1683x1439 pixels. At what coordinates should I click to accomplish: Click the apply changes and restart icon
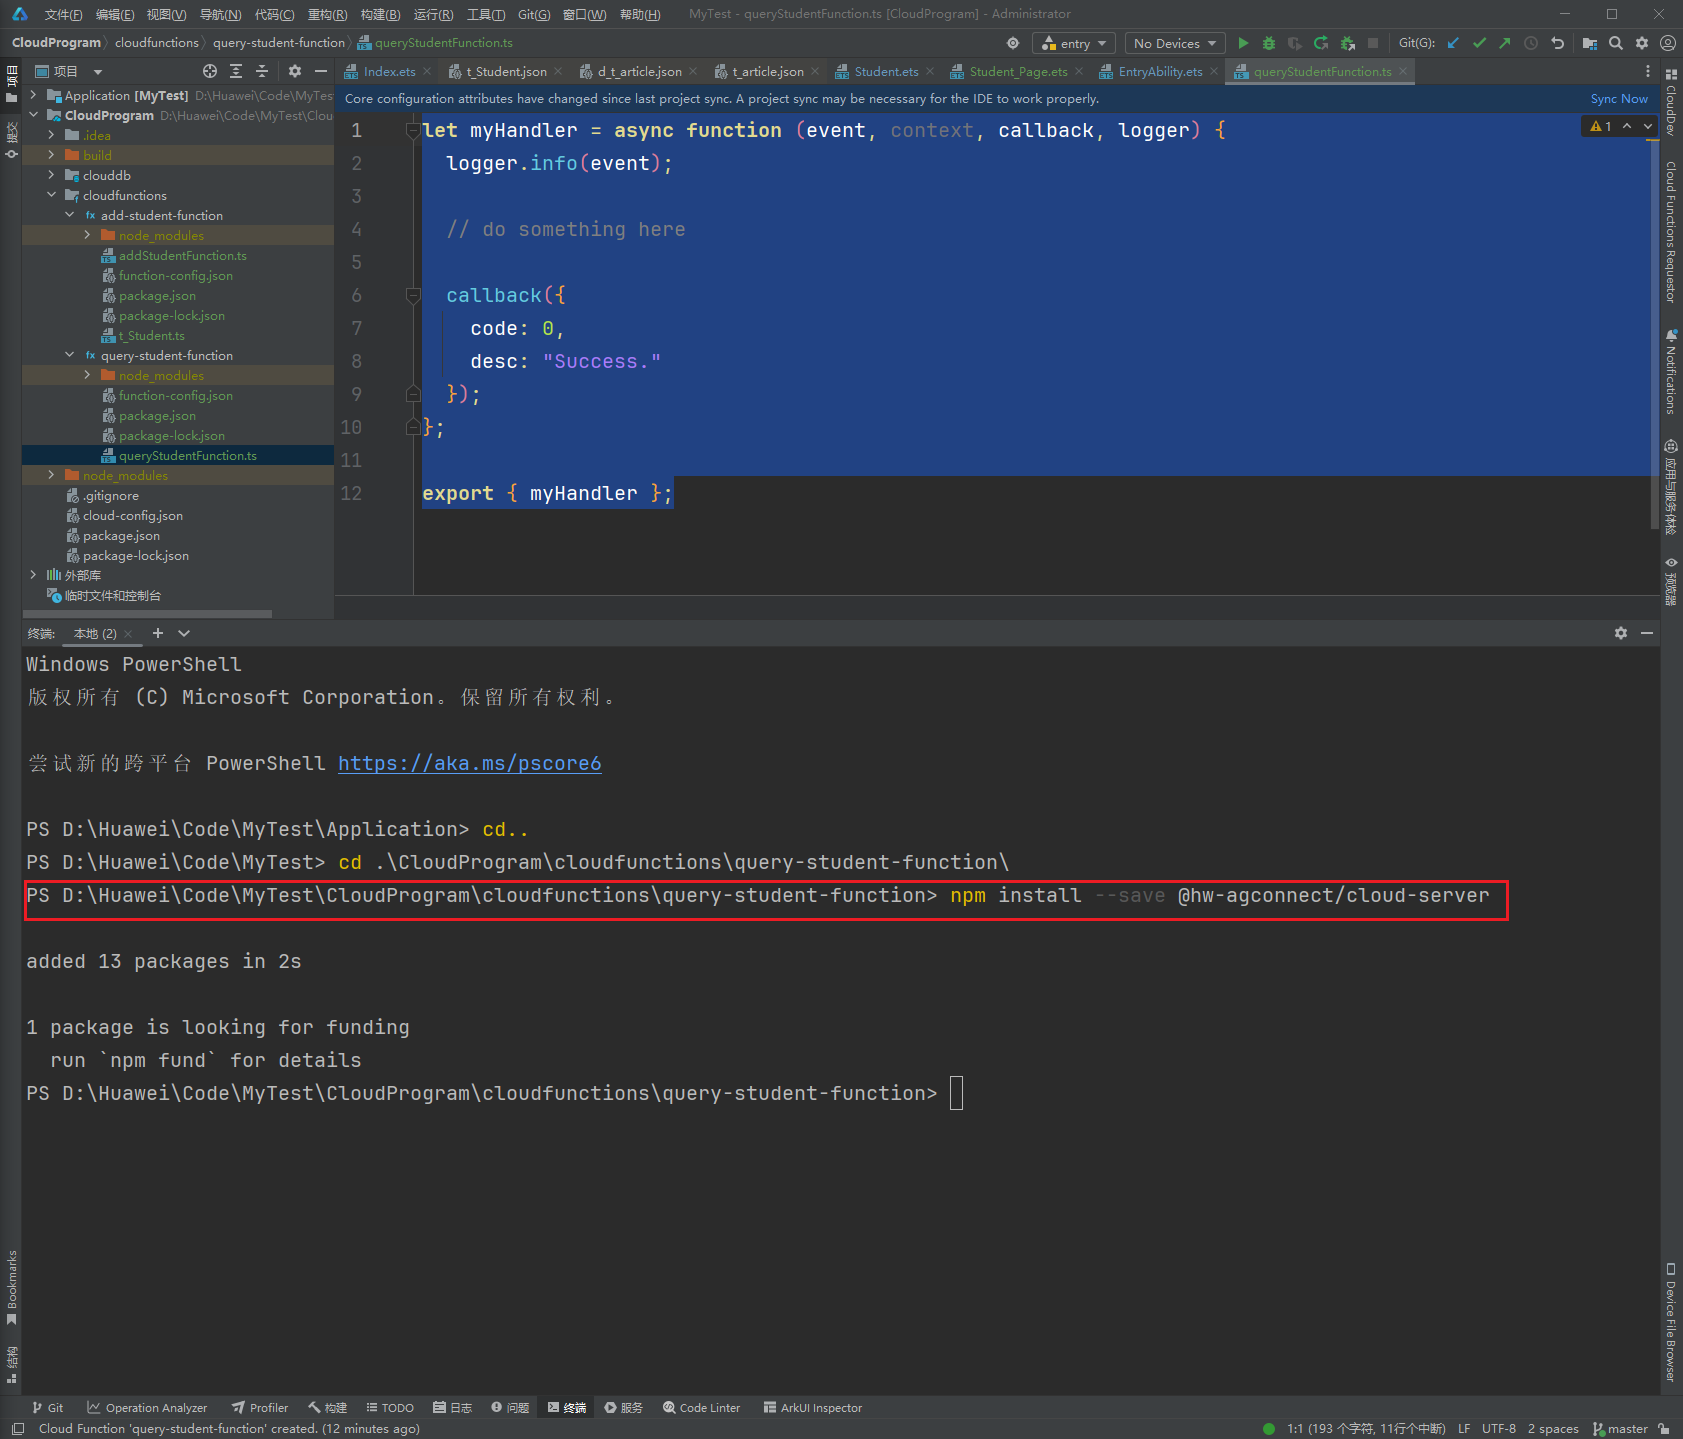click(x=1321, y=43)
